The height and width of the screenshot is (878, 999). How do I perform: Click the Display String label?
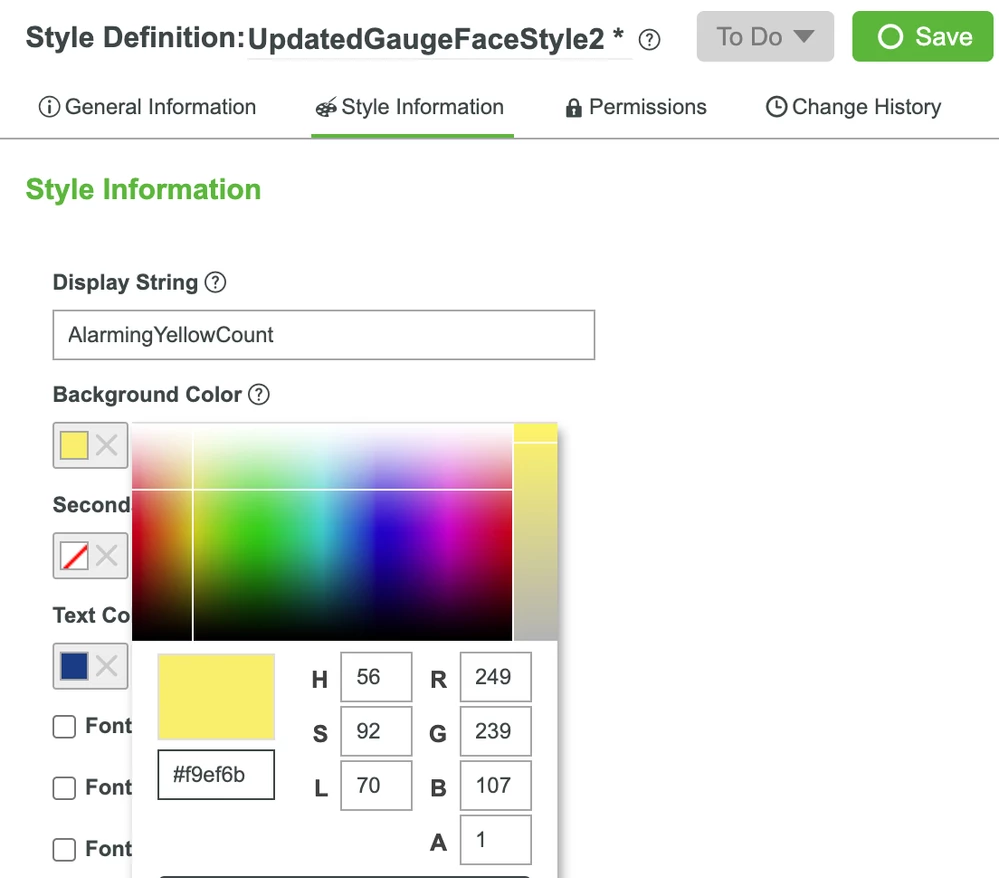(126, 282)
